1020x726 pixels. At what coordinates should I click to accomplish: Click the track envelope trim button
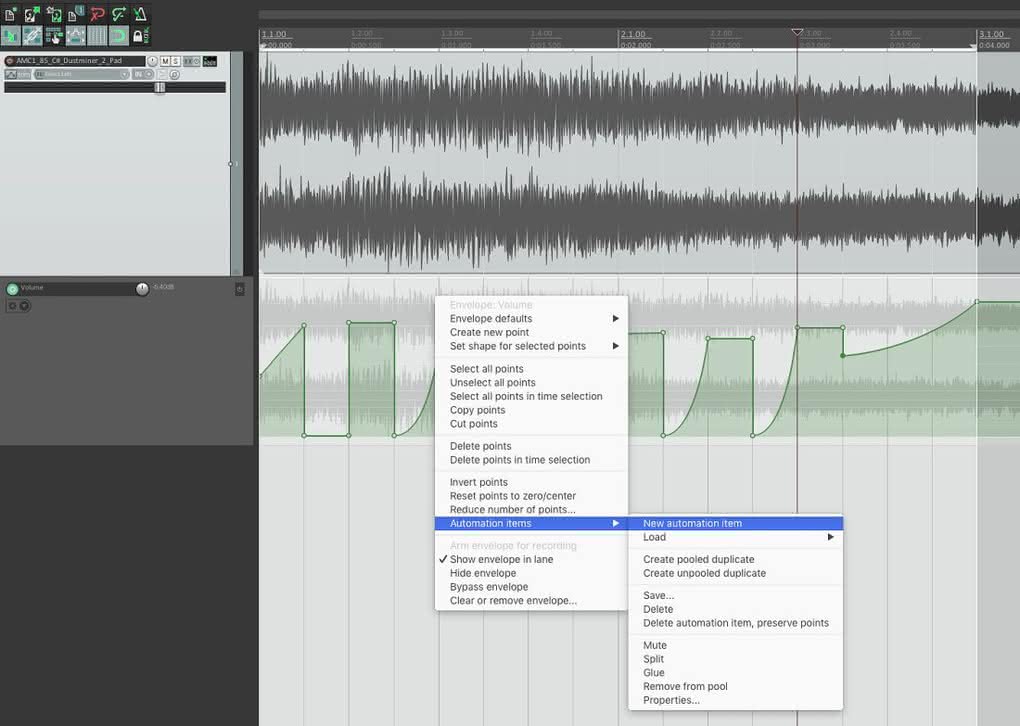pyautogui.click(x=18, y=74)
